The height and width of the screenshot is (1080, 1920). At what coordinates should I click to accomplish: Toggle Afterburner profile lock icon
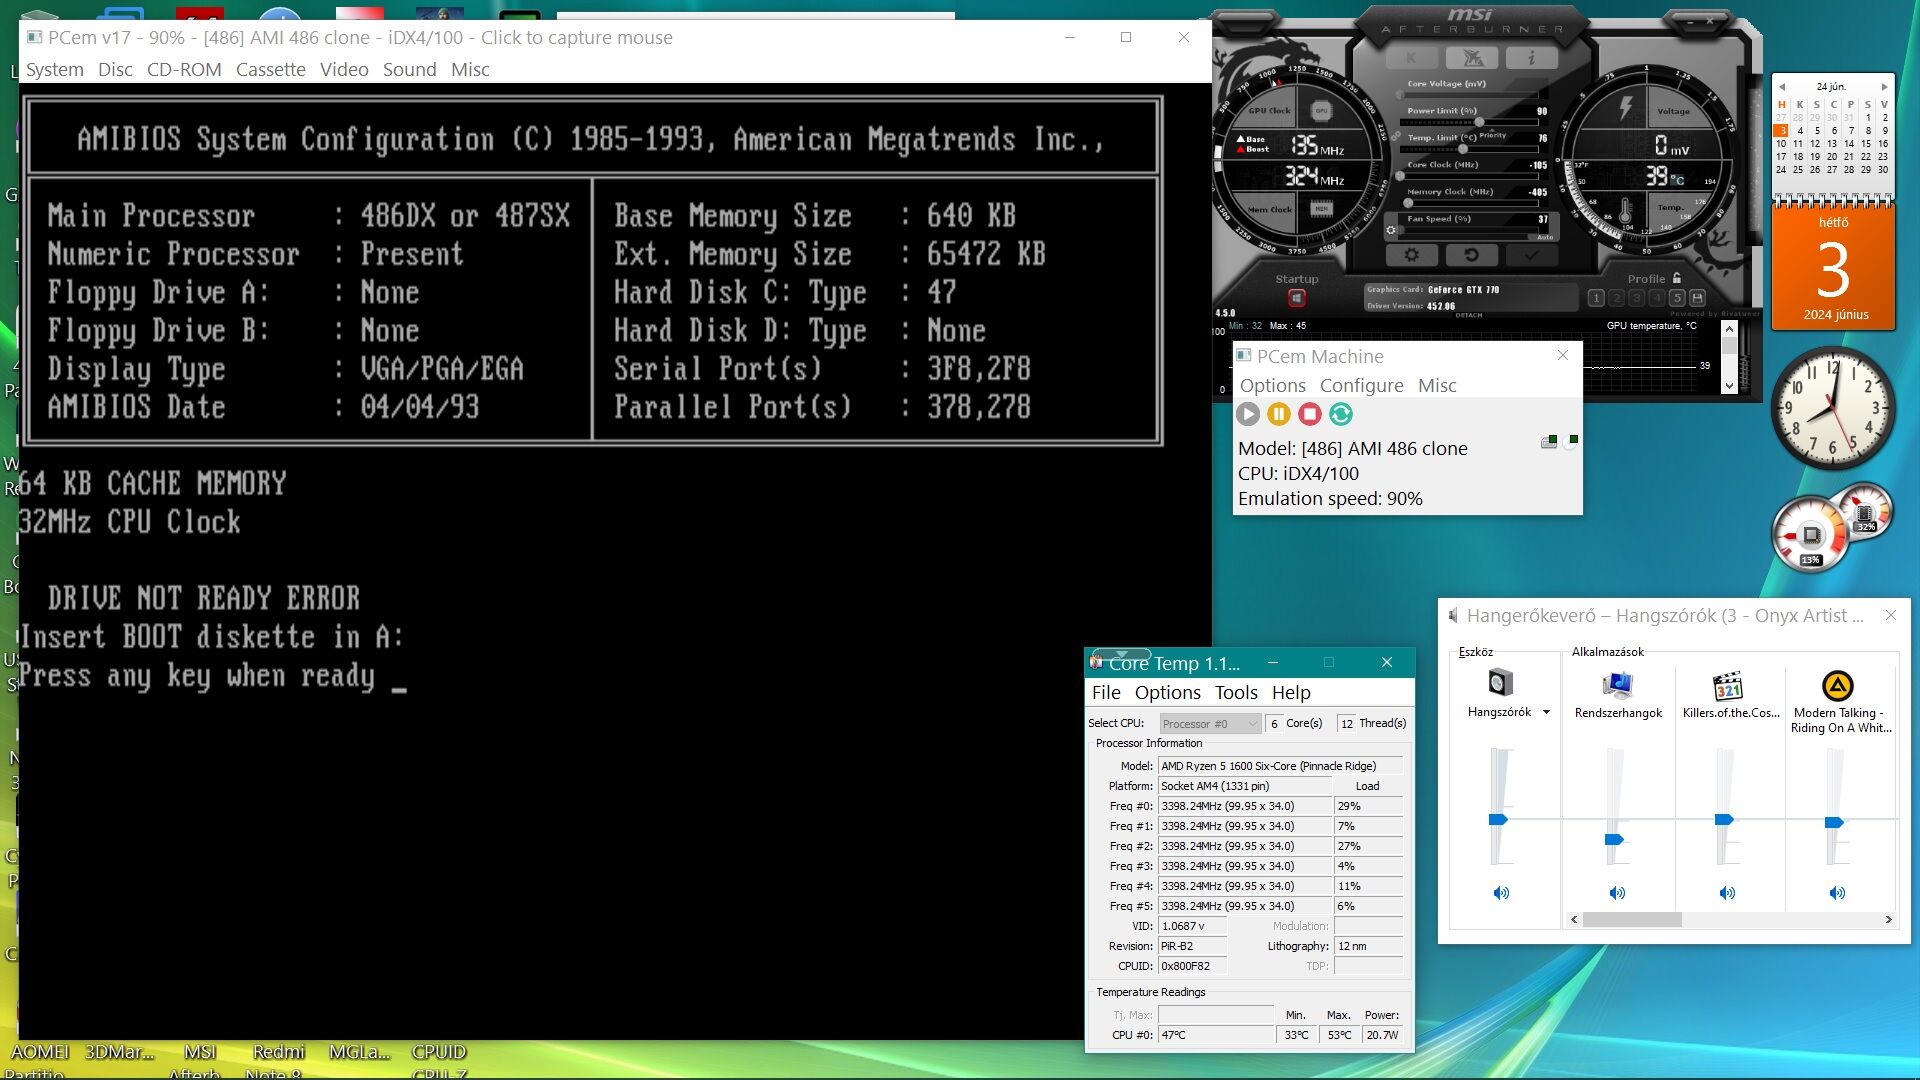pos(1677,278)
